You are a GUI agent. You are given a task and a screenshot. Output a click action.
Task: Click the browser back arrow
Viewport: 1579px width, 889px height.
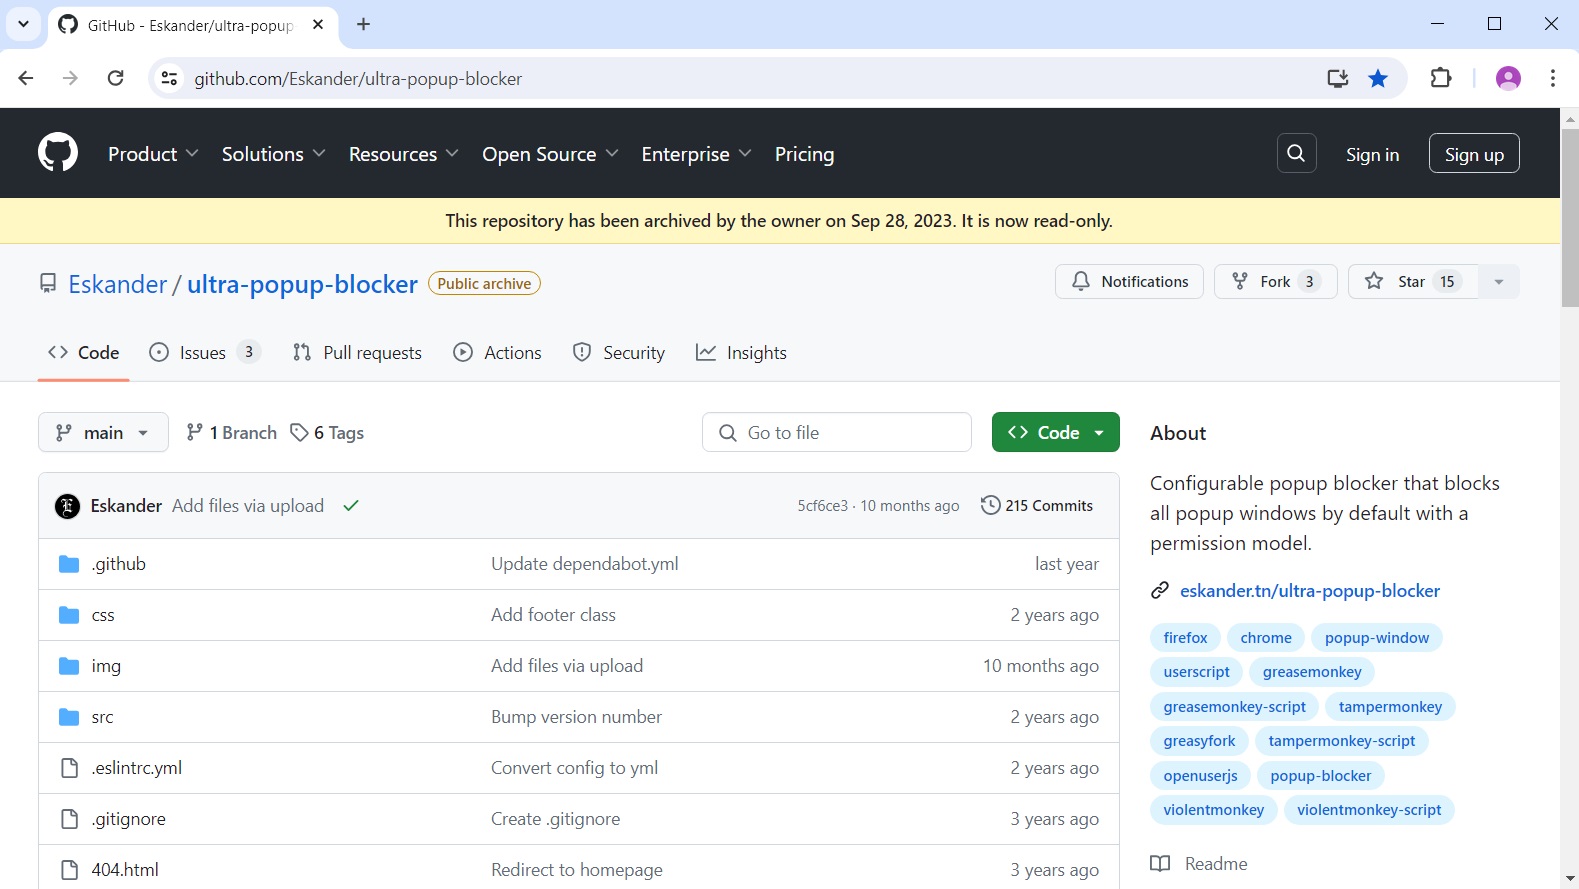coord(26,78)
